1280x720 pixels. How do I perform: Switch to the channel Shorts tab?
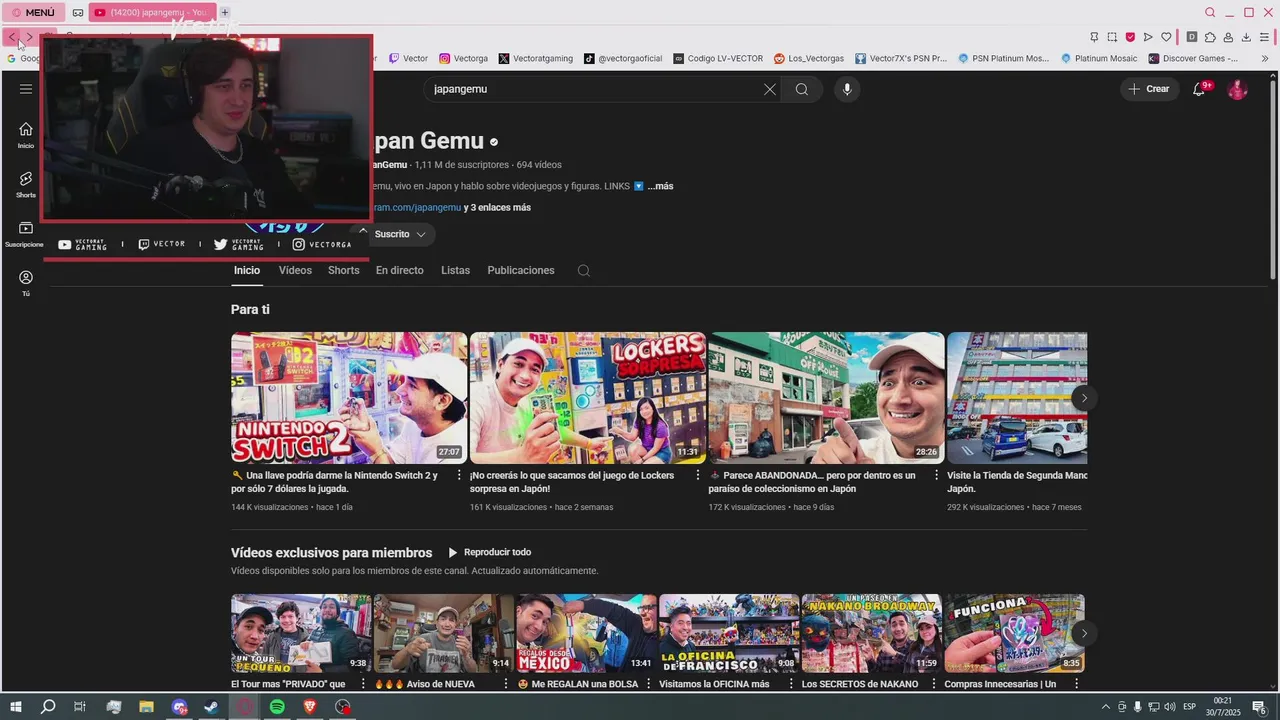pyautogui.click(x=344, y=270)
